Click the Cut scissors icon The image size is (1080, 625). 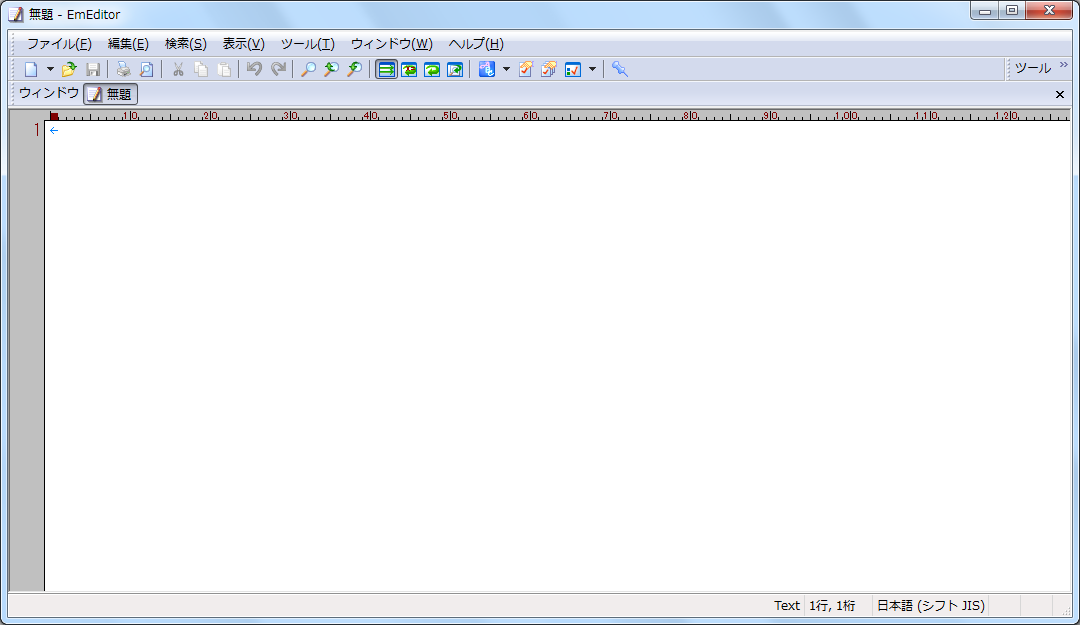click(x=178, y=69)
